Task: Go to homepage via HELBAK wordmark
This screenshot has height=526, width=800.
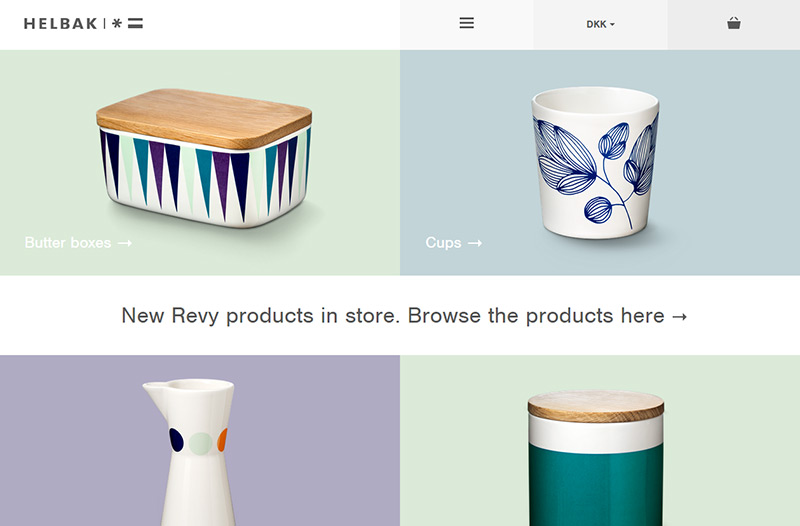Action: [60, 23]
